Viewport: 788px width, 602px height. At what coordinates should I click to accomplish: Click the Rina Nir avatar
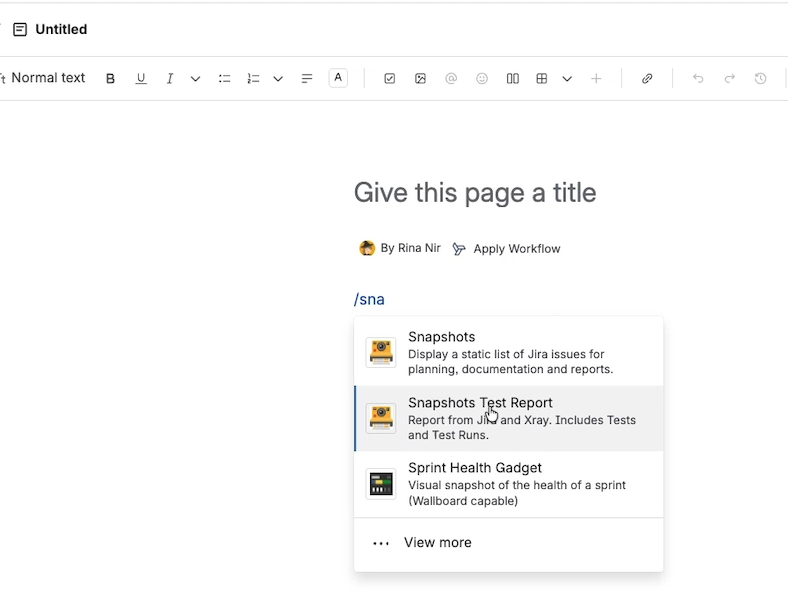(x=367, y=248)
